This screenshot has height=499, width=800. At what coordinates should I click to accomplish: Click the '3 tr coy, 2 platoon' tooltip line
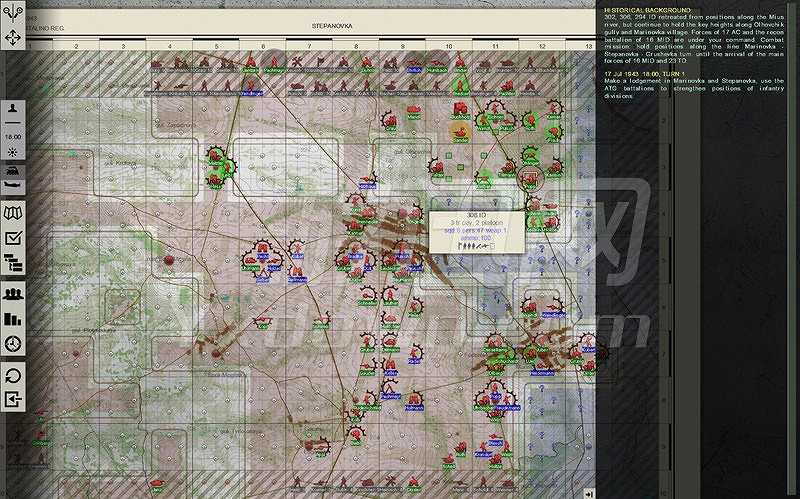coord(477,223)
